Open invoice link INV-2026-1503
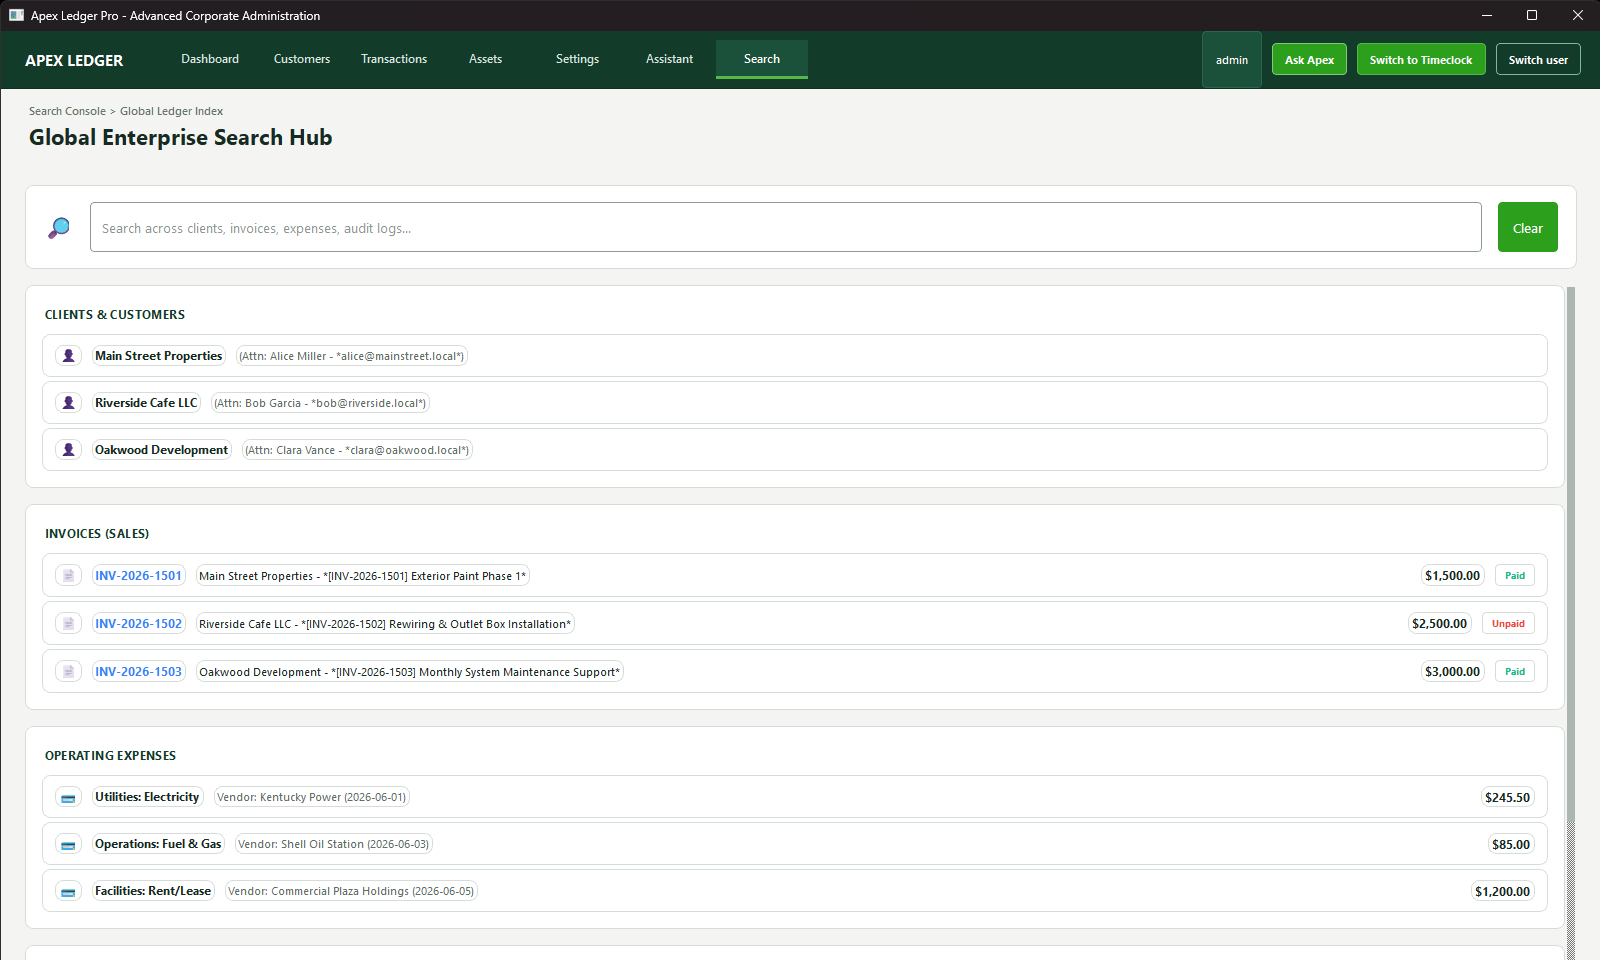This screenshot has height=960, width=1600. click(139, 672)
